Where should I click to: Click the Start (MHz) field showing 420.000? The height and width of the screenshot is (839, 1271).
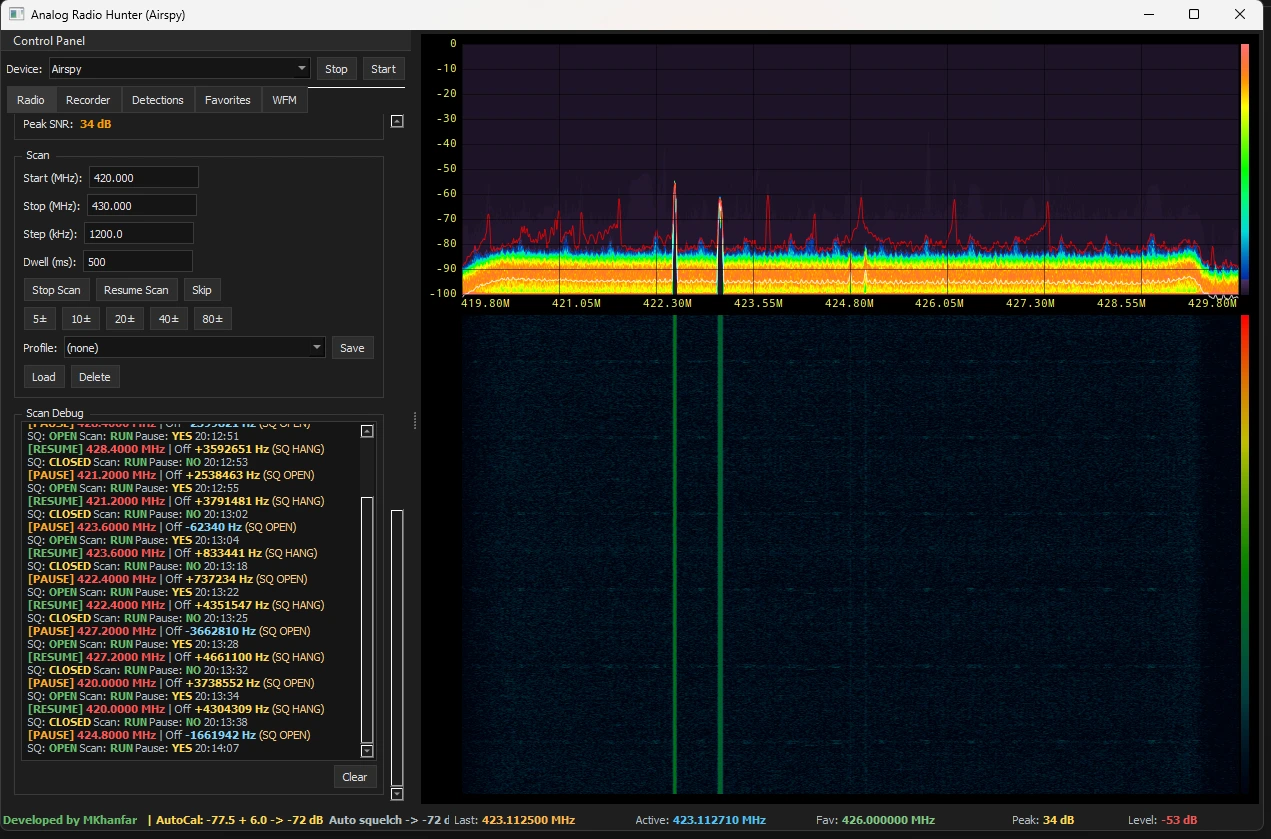tap(143, 176)
